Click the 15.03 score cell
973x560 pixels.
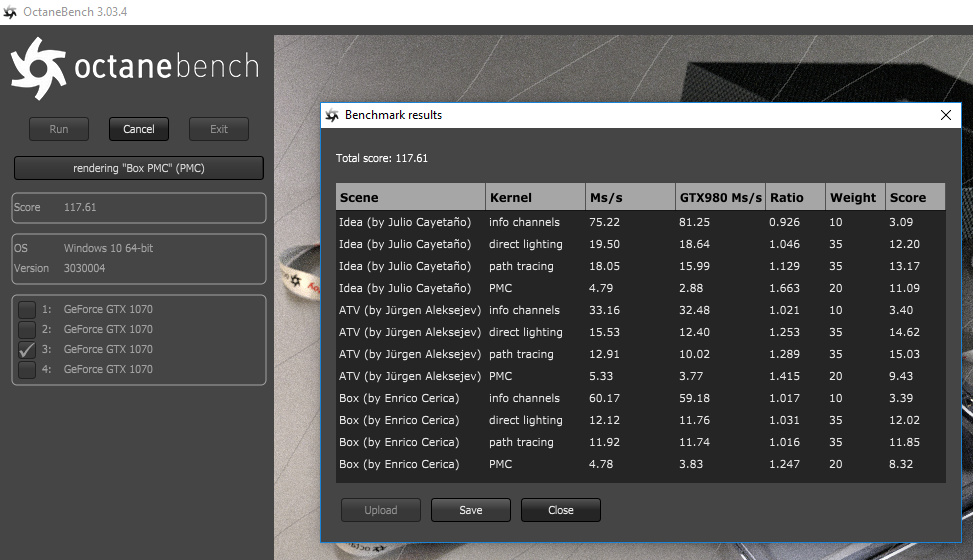pos(904,355)
